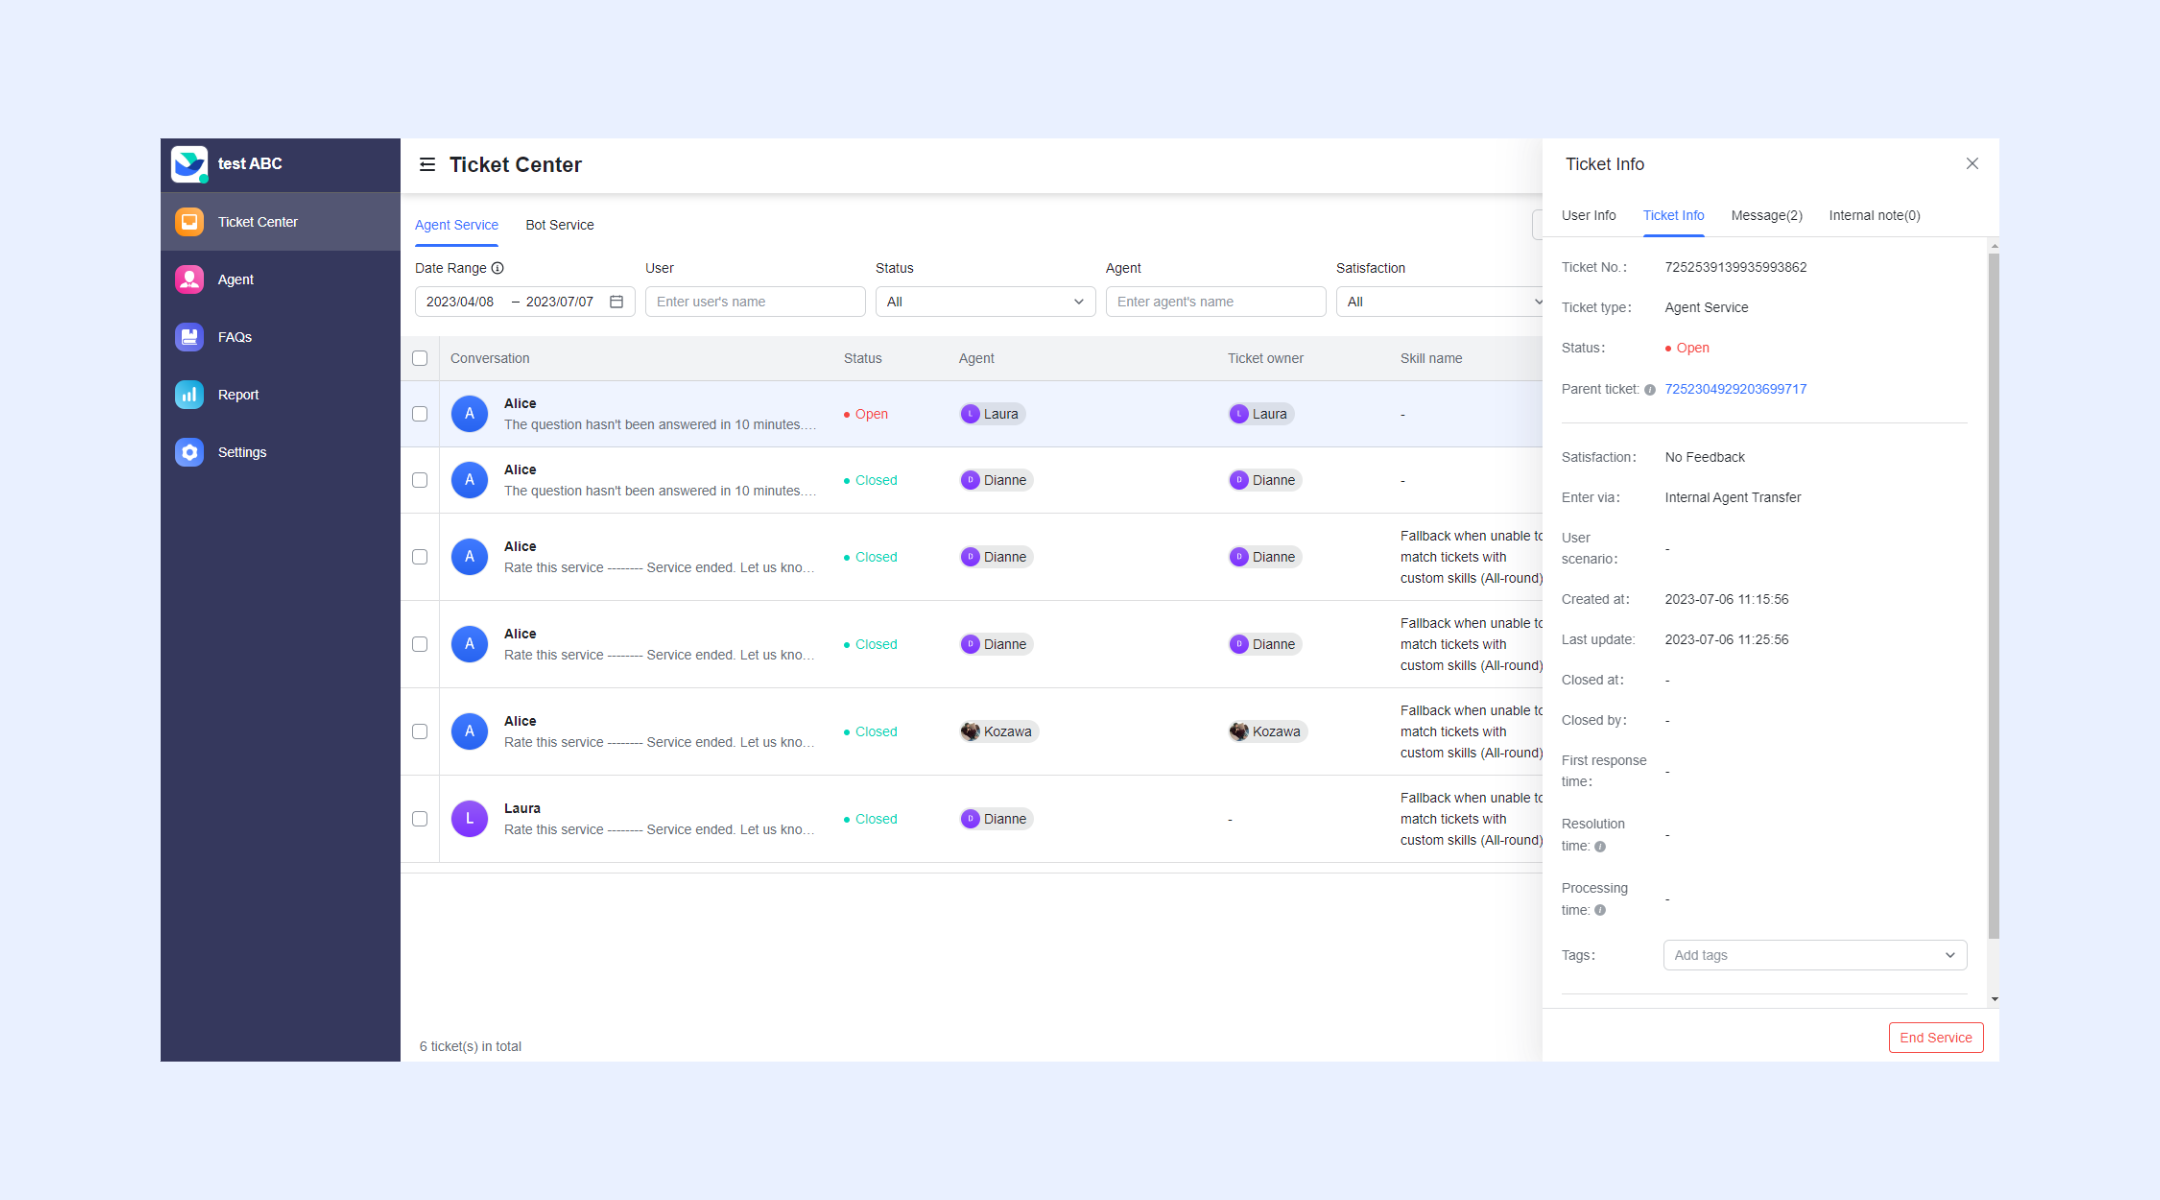Open the Report sidebar icon
Image resolution: width=2160 pixels, height=1200 pixels.
(189, 394)
